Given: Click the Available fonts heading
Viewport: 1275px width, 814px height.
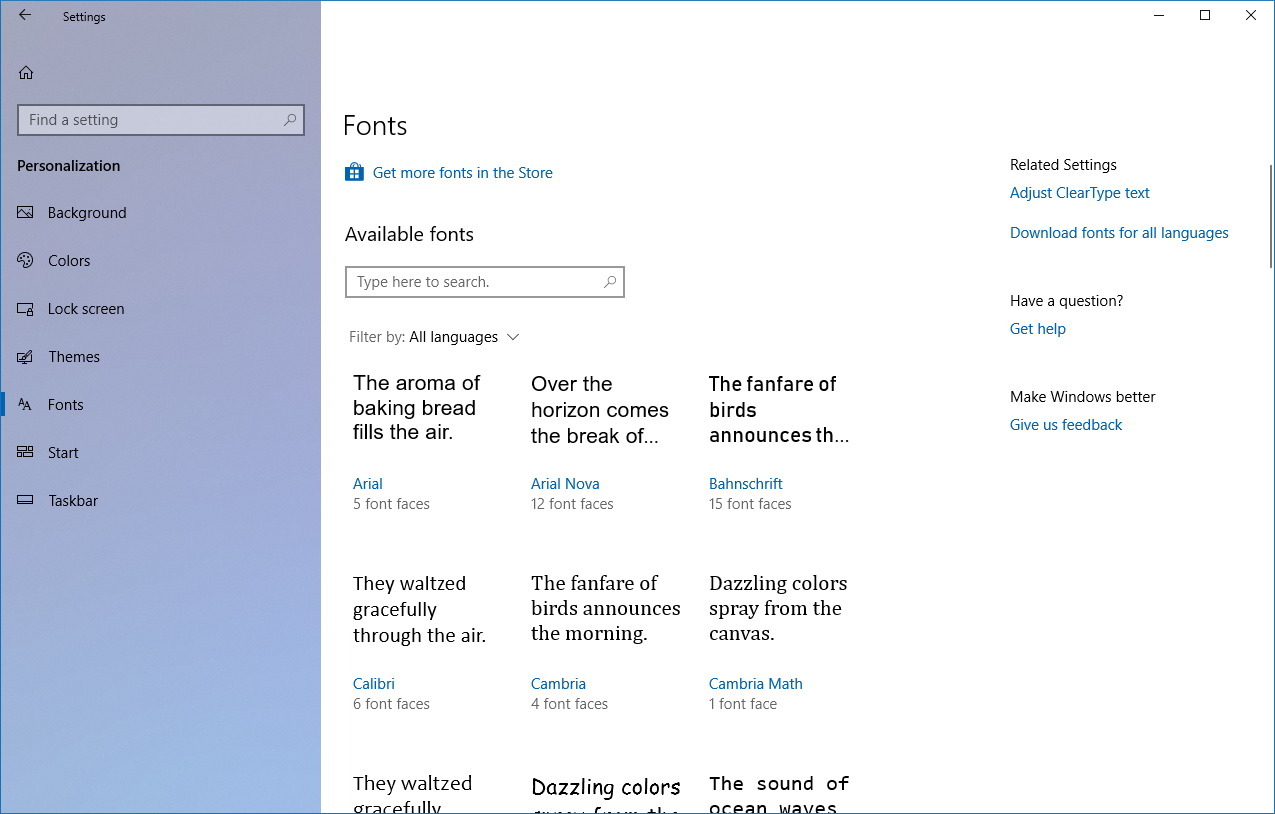Looking at the screenshot, I should [409, 234].
